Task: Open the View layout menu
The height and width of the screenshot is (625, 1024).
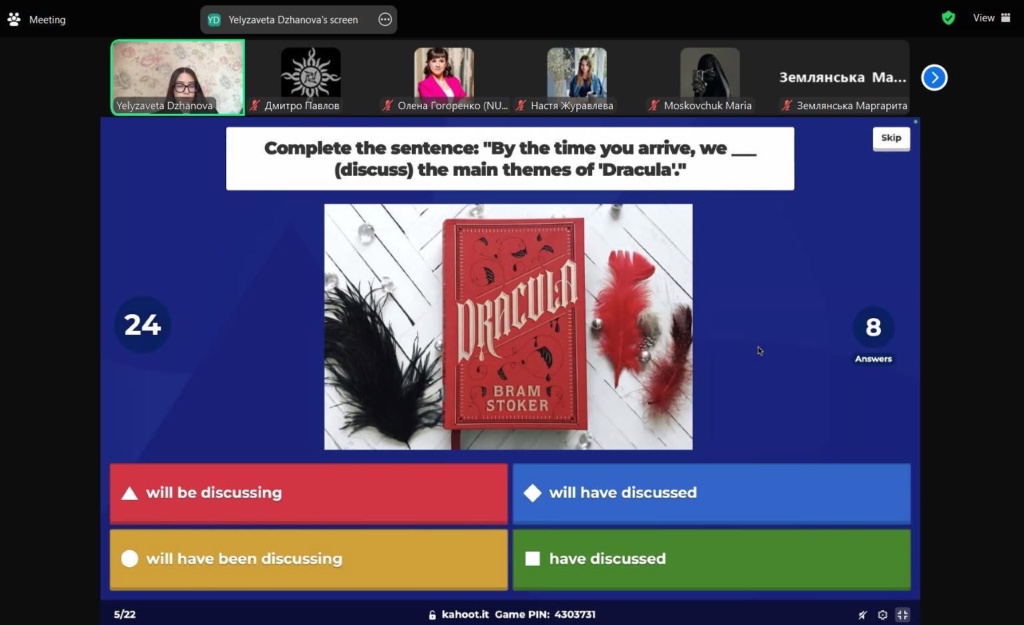Action: click(991, 18)
